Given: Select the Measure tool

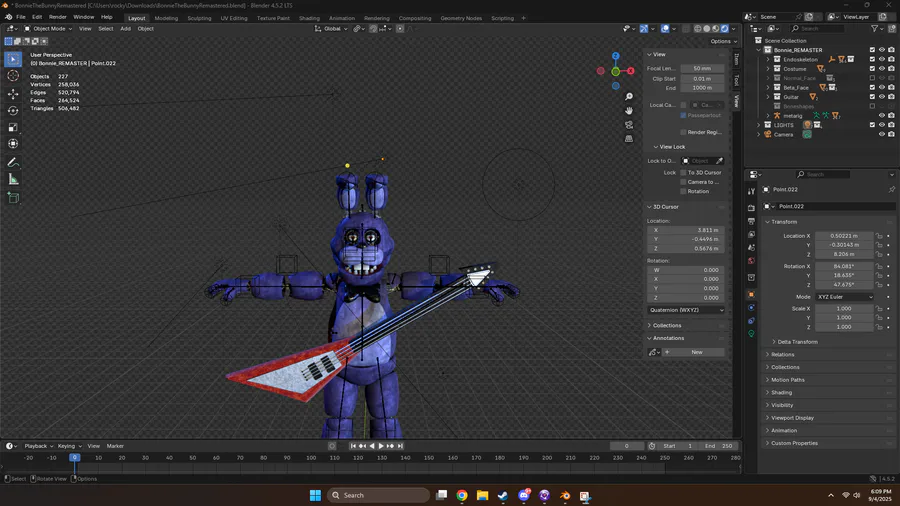Looking at the screenshot, I should 13,180.
